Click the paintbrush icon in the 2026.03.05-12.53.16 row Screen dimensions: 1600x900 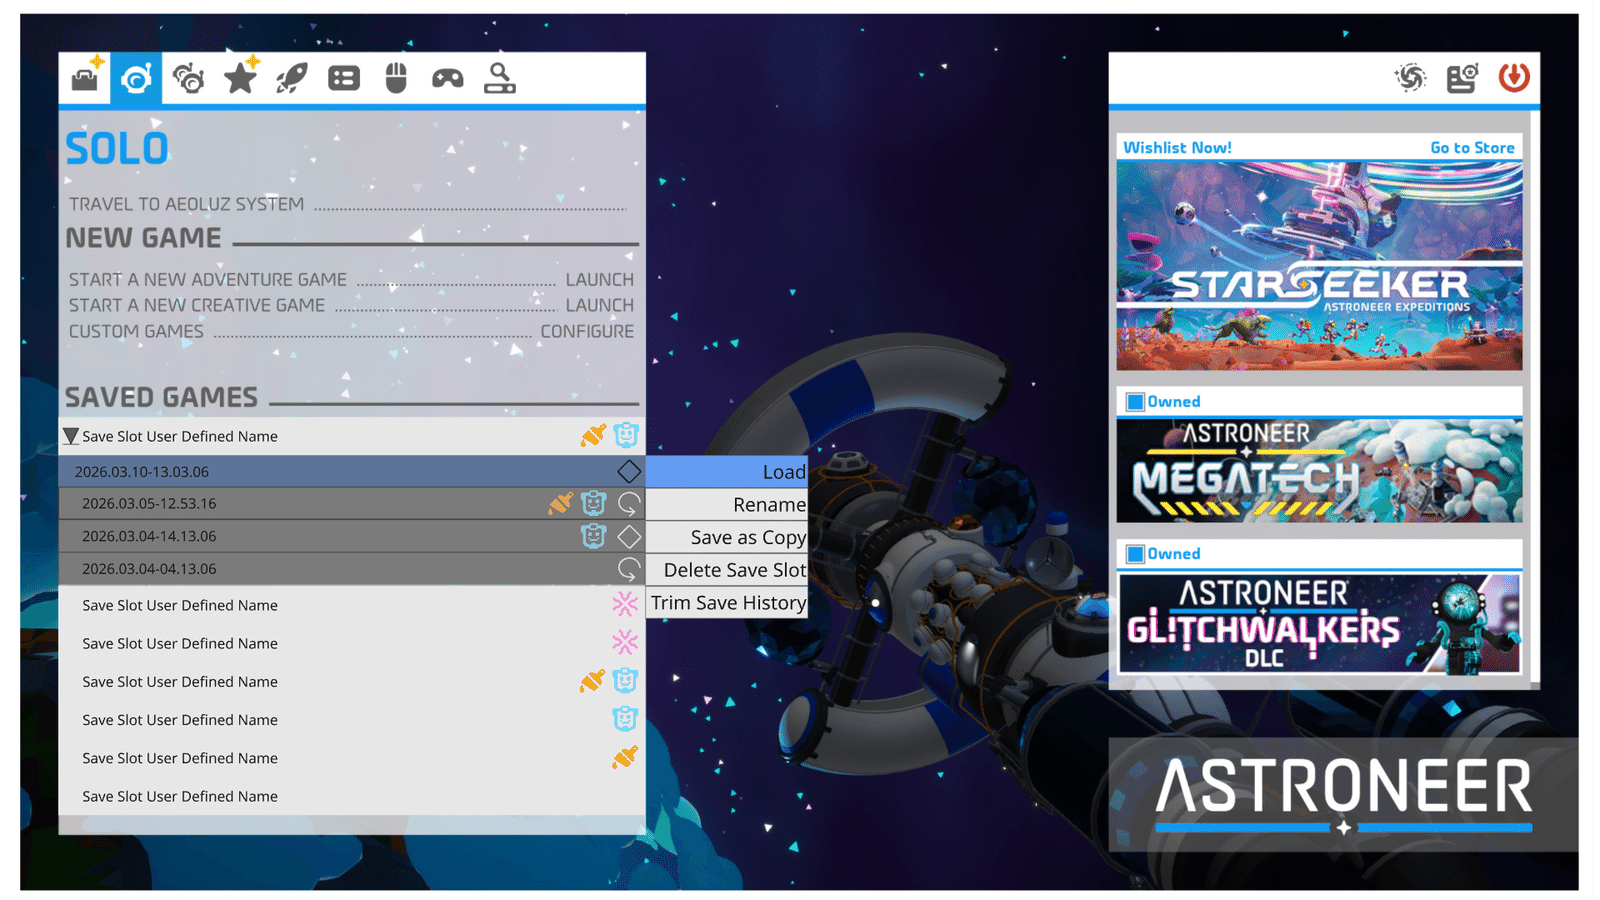click(x=560, y=503)
